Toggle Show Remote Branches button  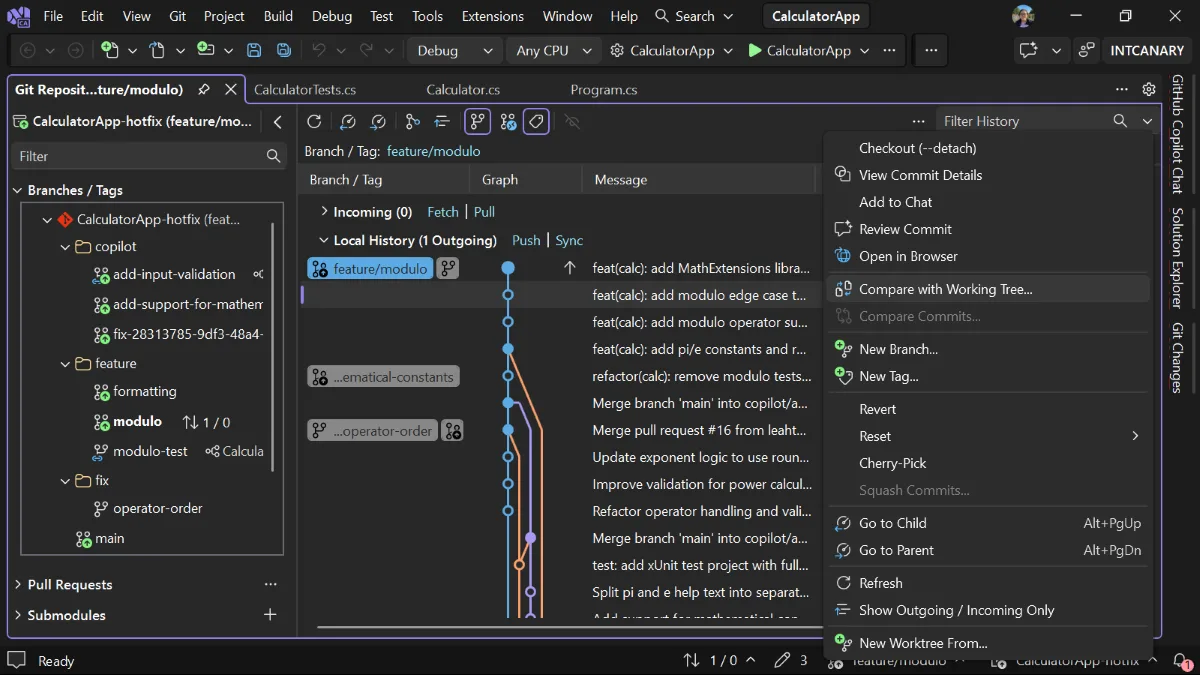pos(508,121)
